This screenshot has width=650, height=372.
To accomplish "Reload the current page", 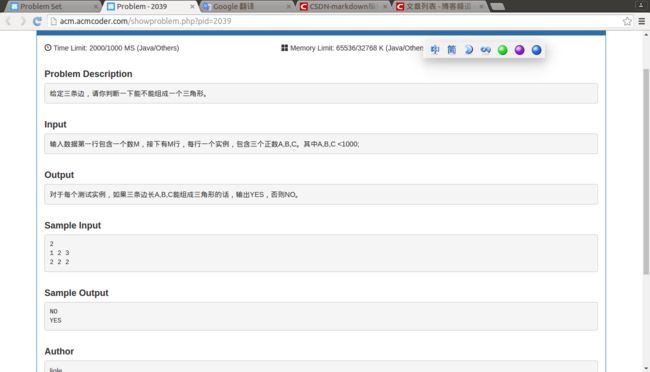I will (x=37, y=21).
